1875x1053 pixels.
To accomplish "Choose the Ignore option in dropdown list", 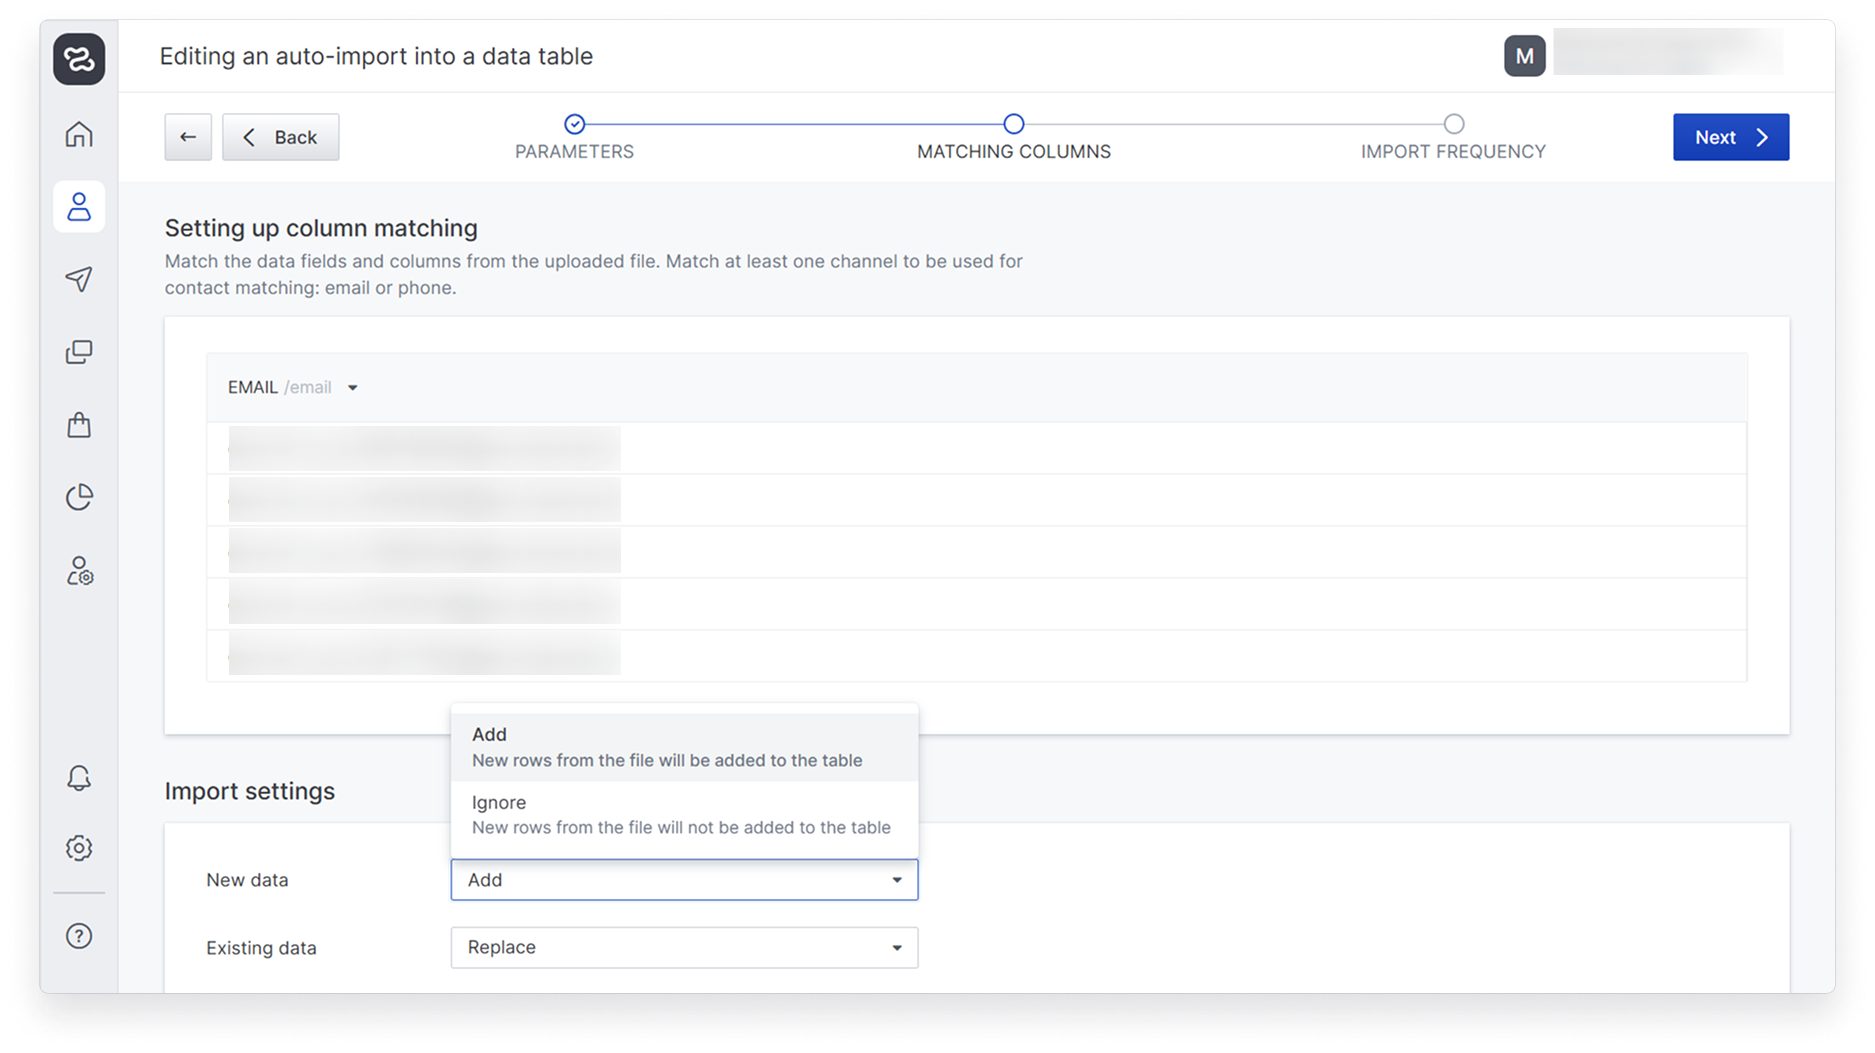I will point(683,814).
